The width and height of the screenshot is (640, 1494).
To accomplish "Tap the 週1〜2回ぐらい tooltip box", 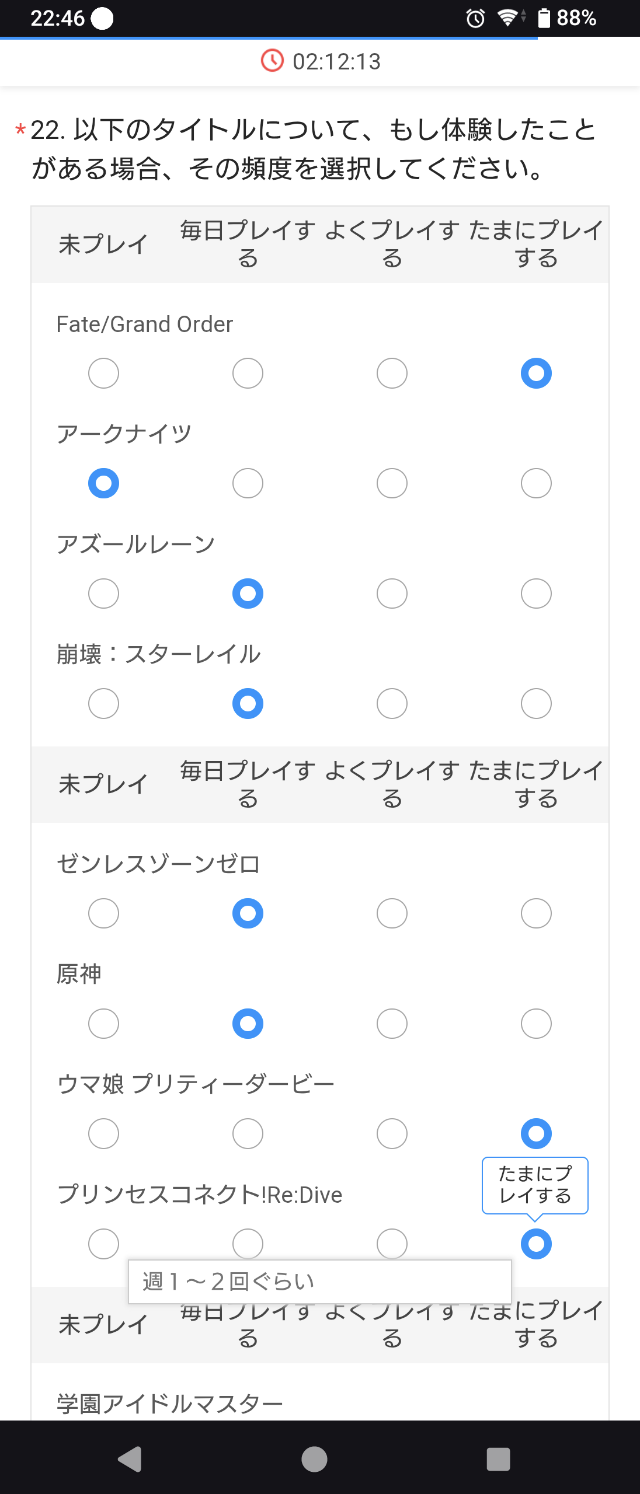I will coord(320,1282).
